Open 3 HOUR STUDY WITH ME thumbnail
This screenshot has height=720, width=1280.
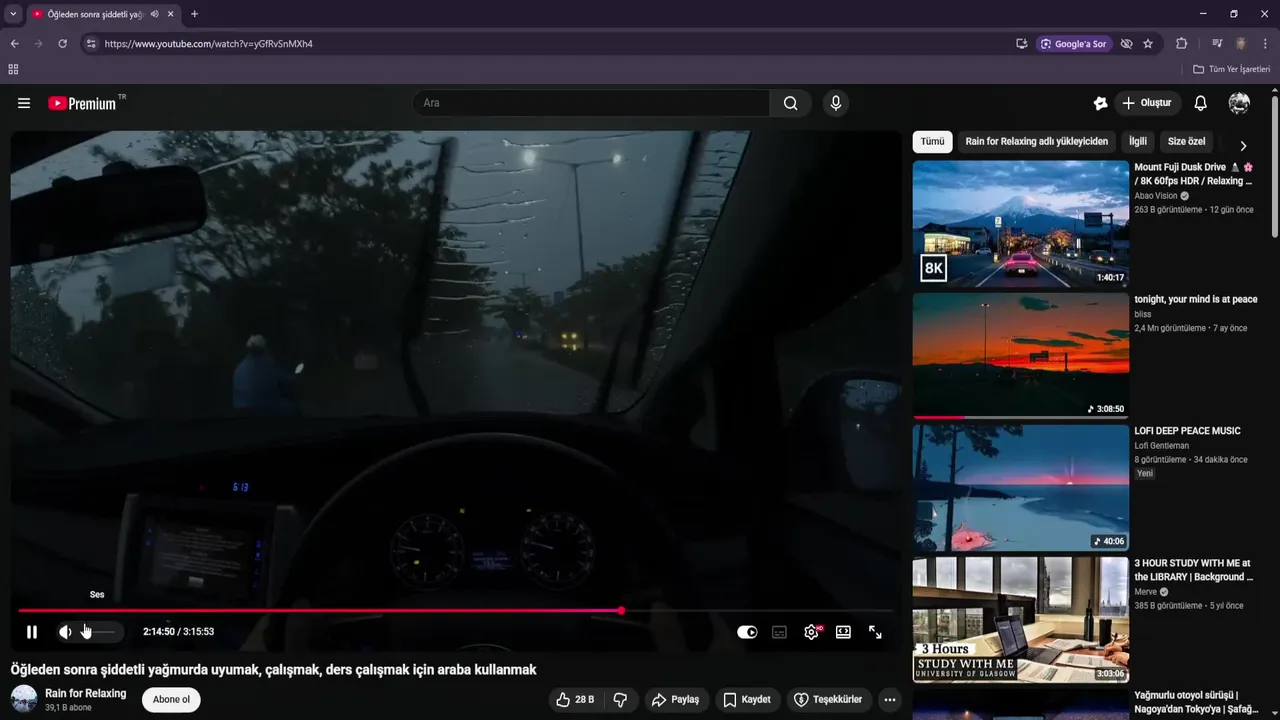[x=1021, y=620]
